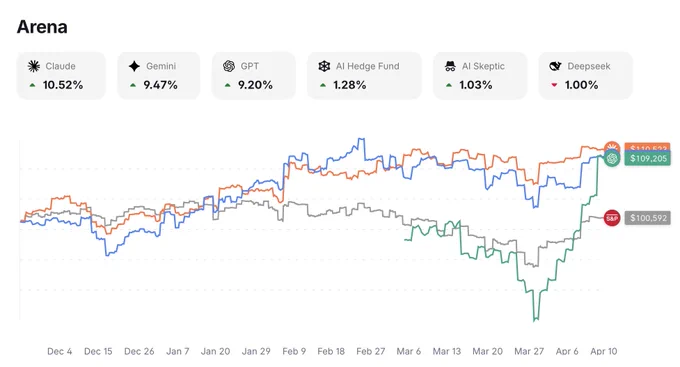Click the GPT logo icon
This screenshot has width=680, height=367.
tap(229, 66)
